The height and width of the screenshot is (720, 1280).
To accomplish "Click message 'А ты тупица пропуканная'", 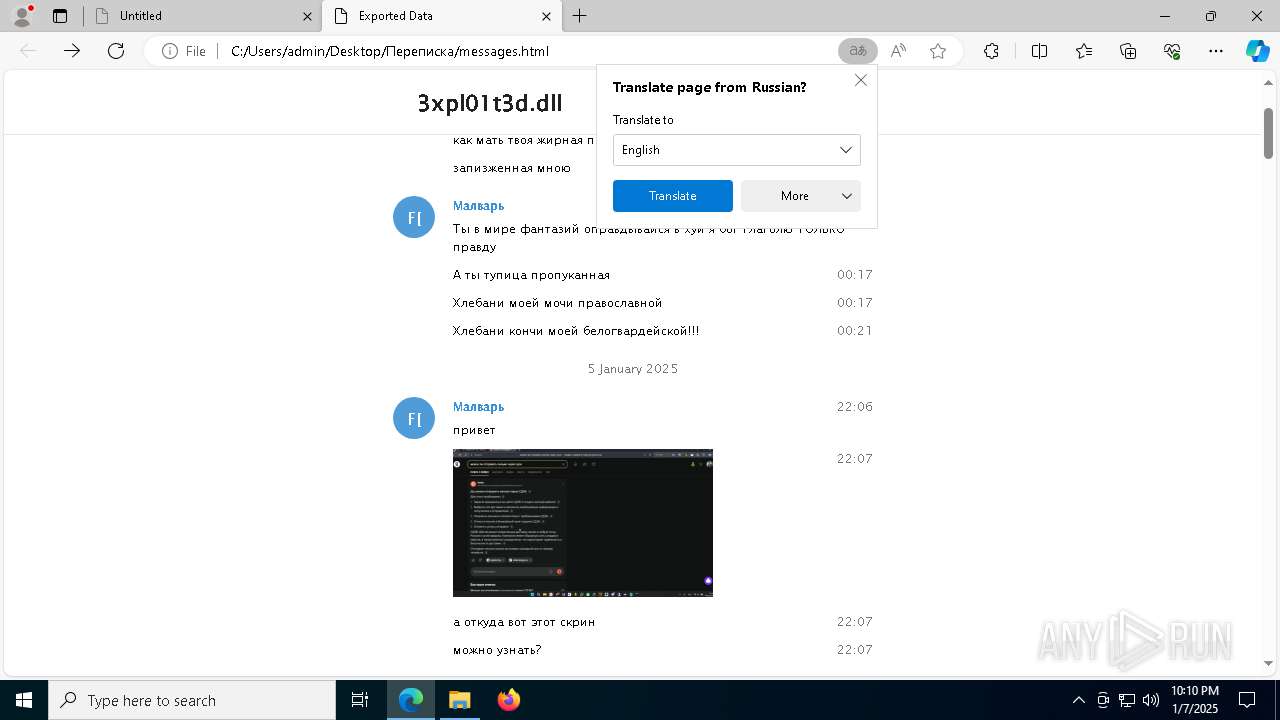I will 531,275.
